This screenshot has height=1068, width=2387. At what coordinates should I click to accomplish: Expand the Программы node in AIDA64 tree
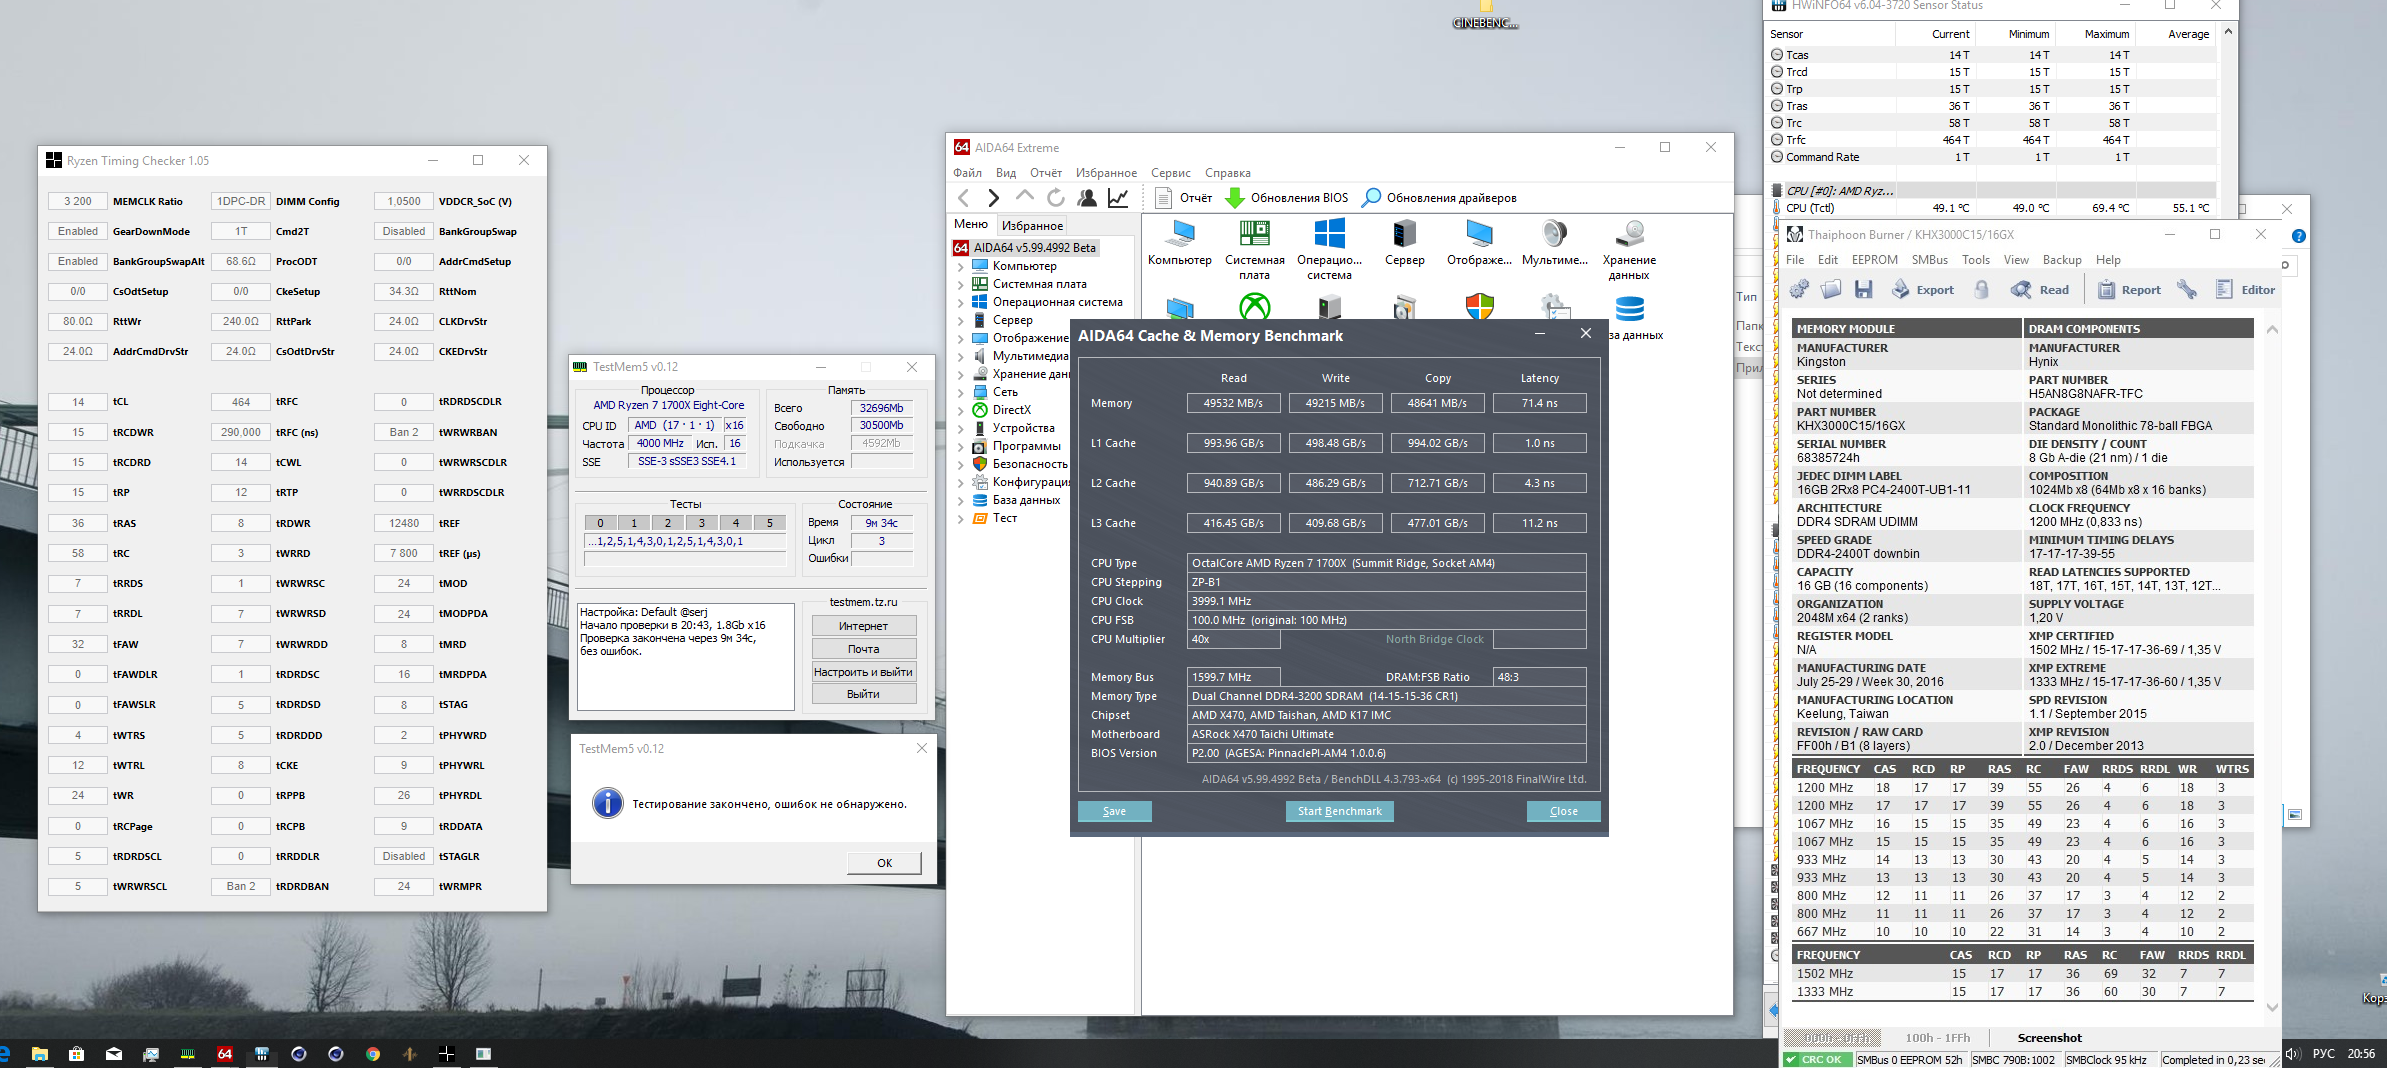pos(961,447)
